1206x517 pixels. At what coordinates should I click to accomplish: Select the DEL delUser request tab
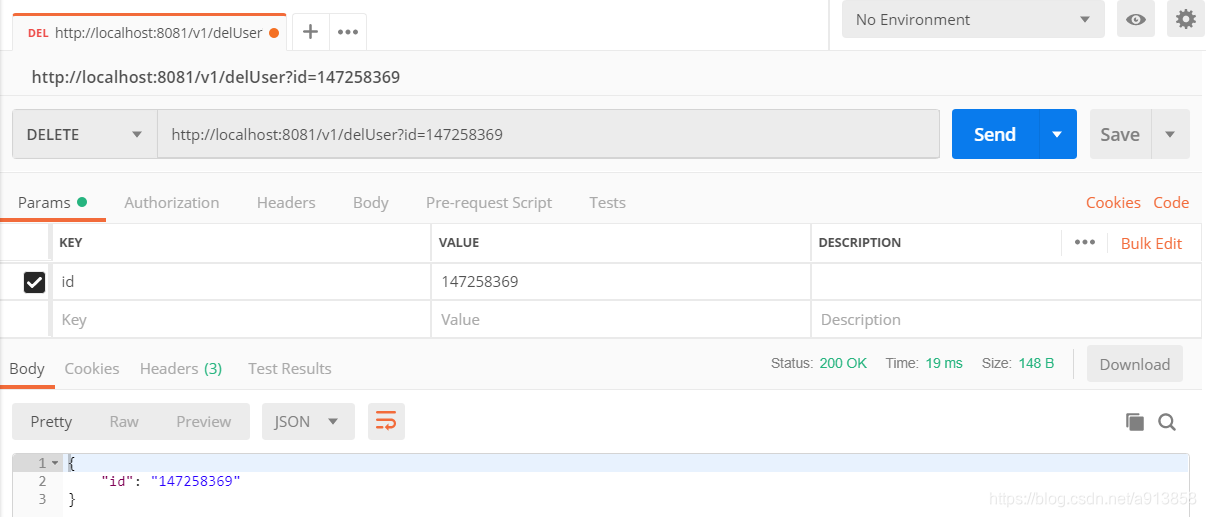pyautogui.click(x=150, y=32)
